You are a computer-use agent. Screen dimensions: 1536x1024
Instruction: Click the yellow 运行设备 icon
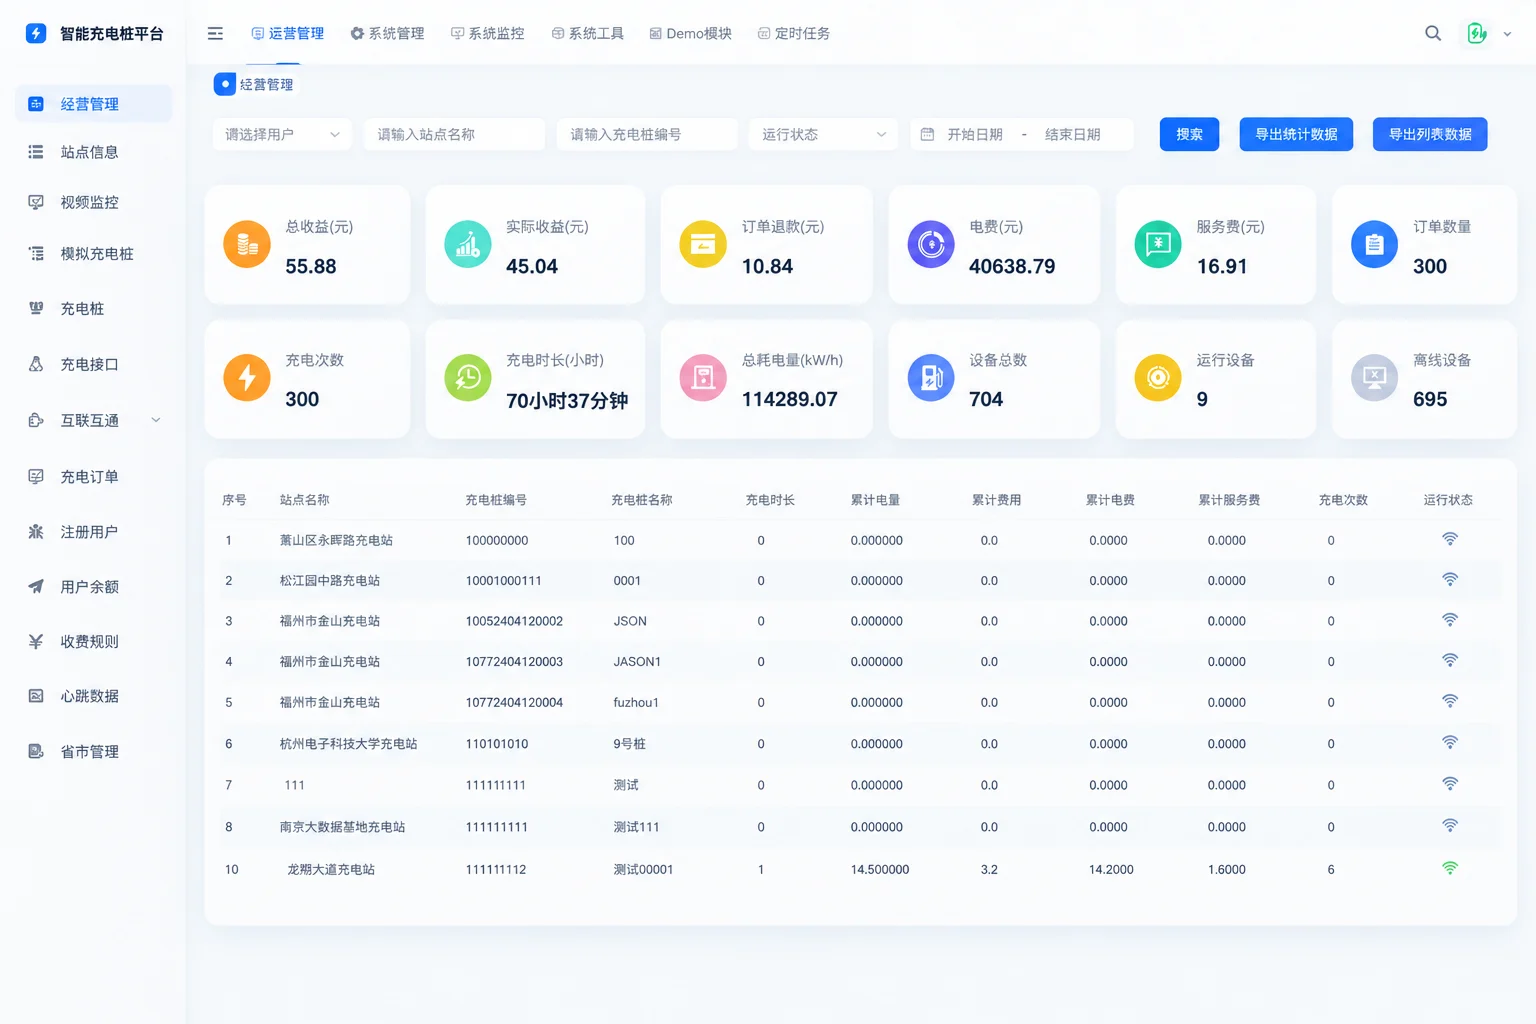pos(1158,377)
